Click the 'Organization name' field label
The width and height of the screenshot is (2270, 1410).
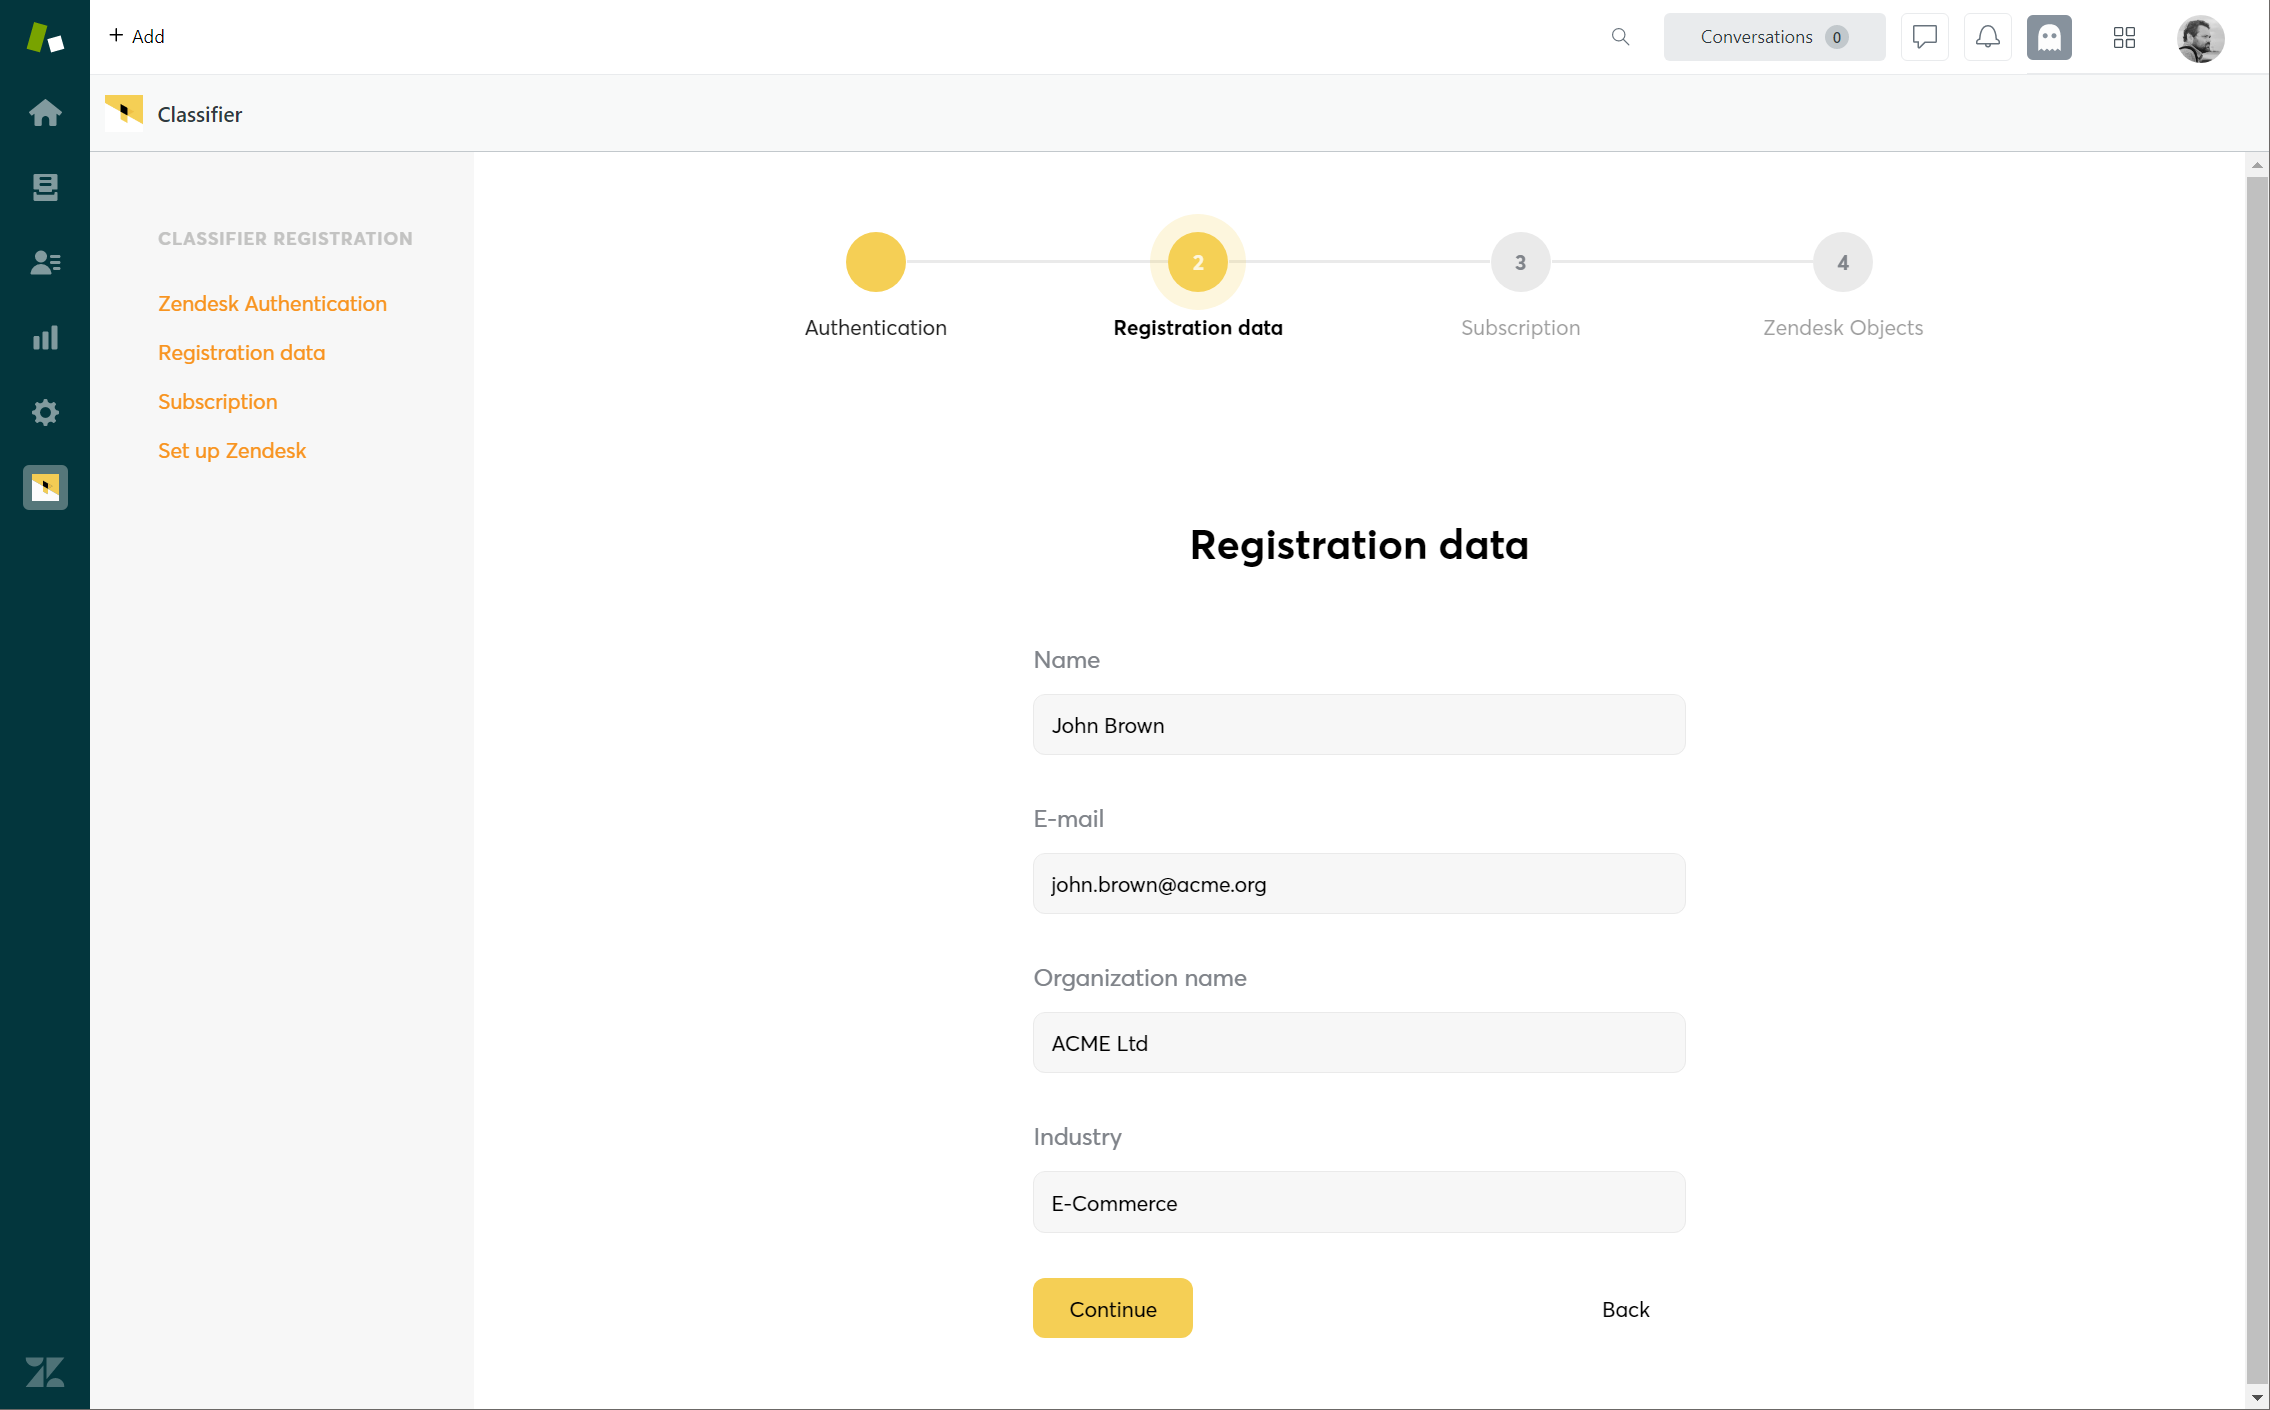pos(1139,977)
